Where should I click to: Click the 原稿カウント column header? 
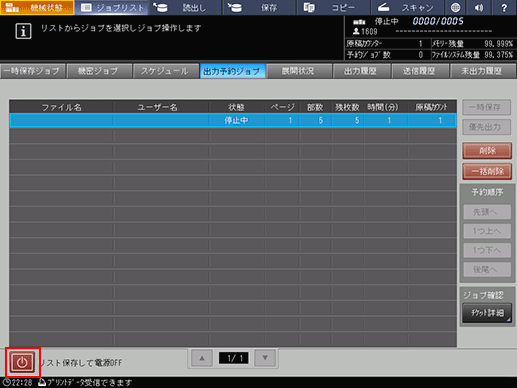(x=431, y=107)
